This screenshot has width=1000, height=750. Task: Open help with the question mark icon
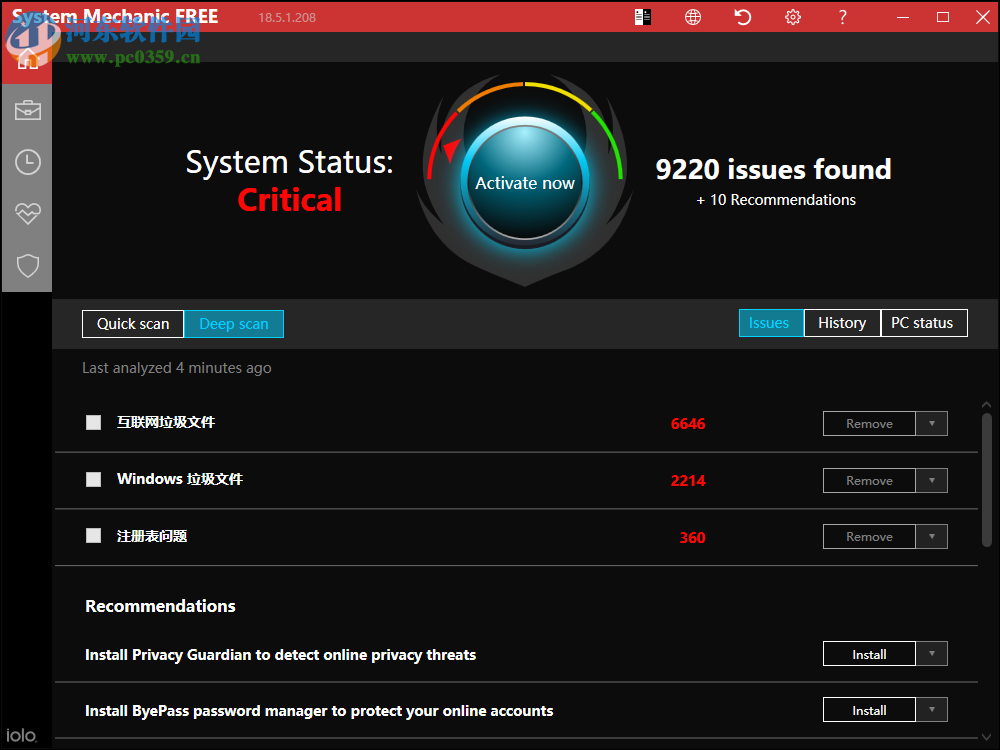point(842,17)
